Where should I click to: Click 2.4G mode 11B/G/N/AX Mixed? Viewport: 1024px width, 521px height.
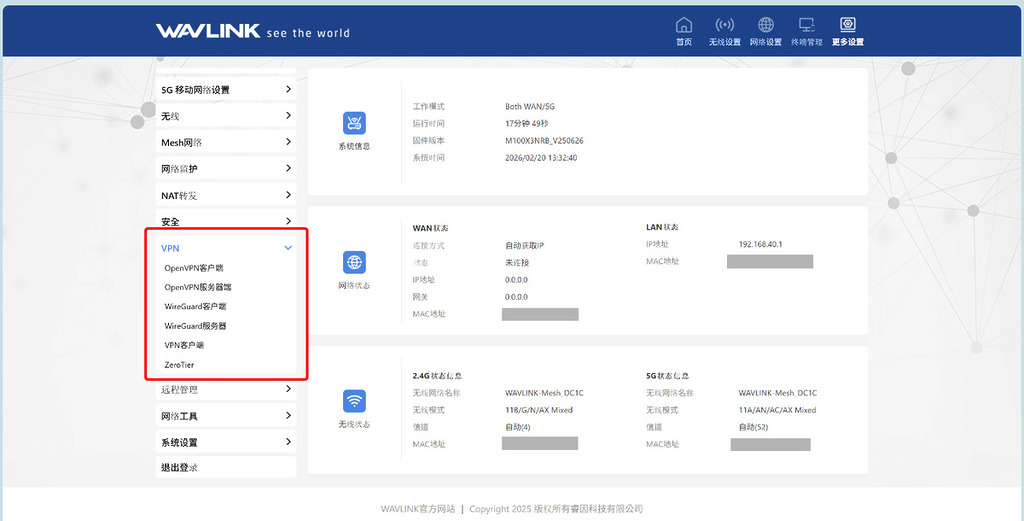pos(539,410)
